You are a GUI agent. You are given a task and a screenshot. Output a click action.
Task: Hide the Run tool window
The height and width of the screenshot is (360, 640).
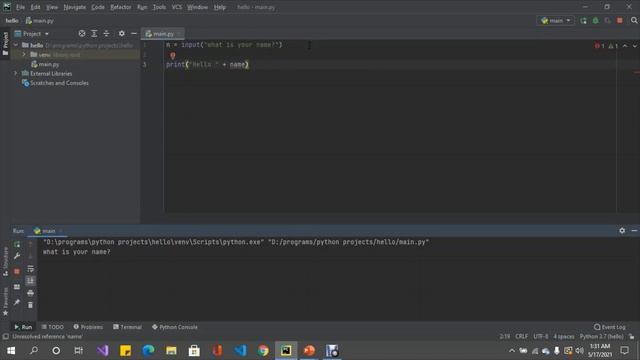pos(634,231)
